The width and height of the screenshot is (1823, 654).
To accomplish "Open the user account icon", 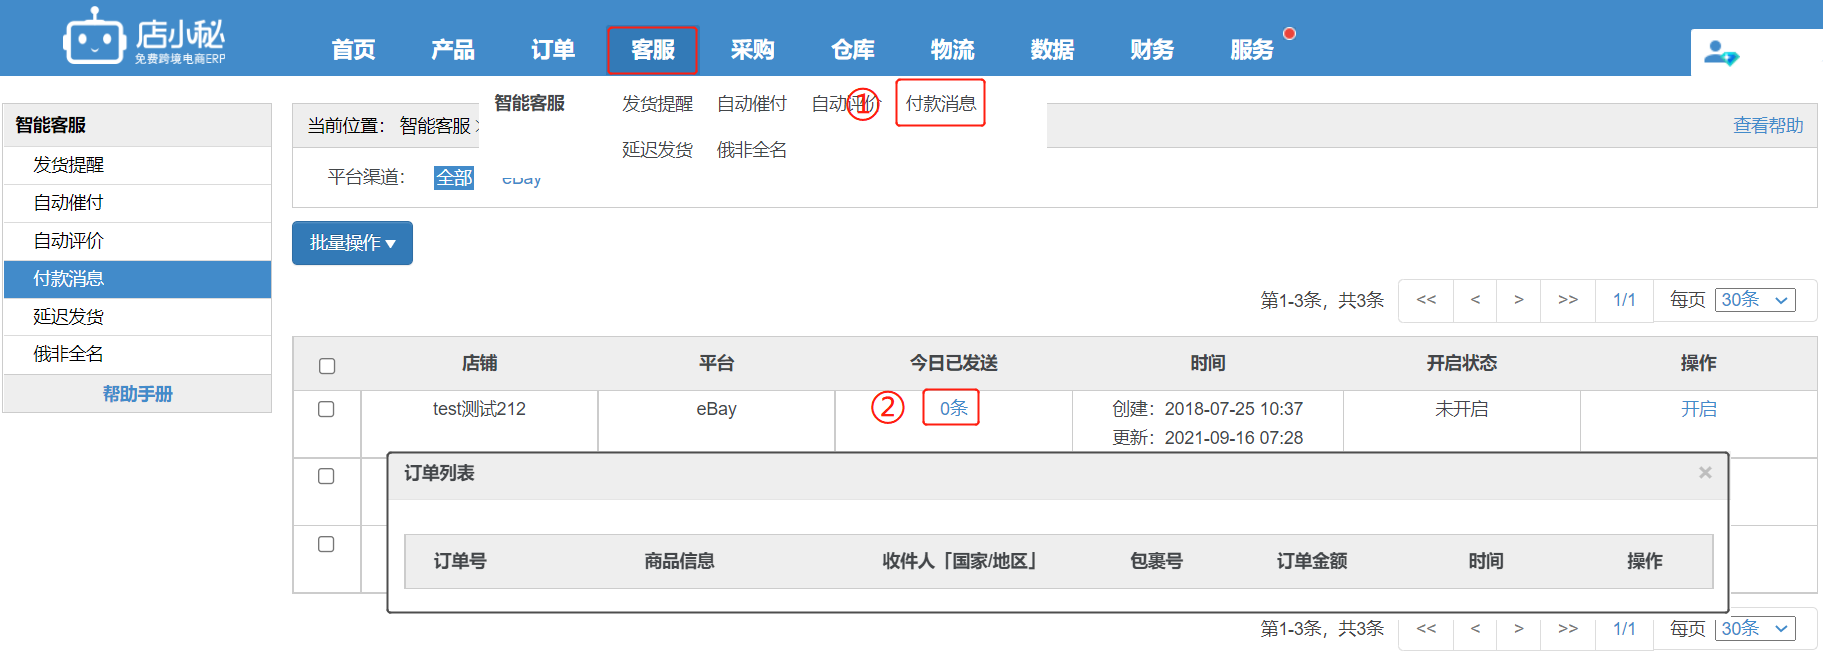I will point(1720,53).
